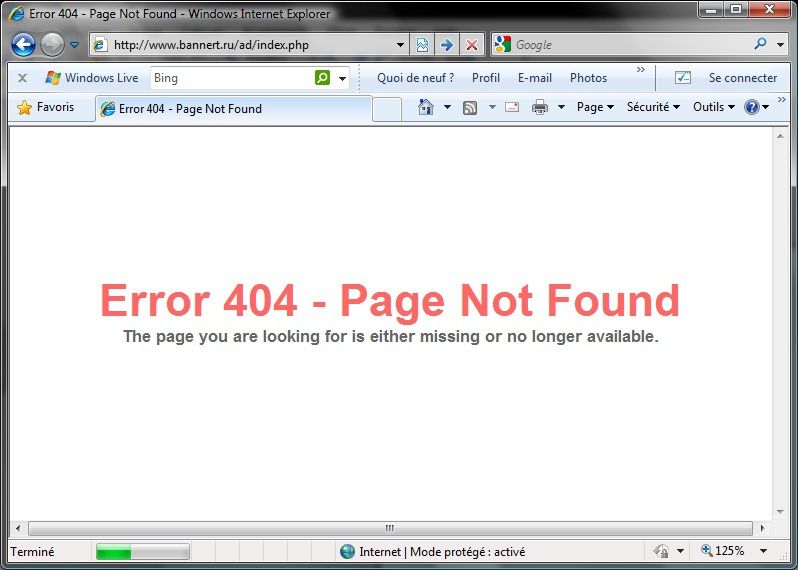
Task: Focus the Google search box
Action: [631, 45]
